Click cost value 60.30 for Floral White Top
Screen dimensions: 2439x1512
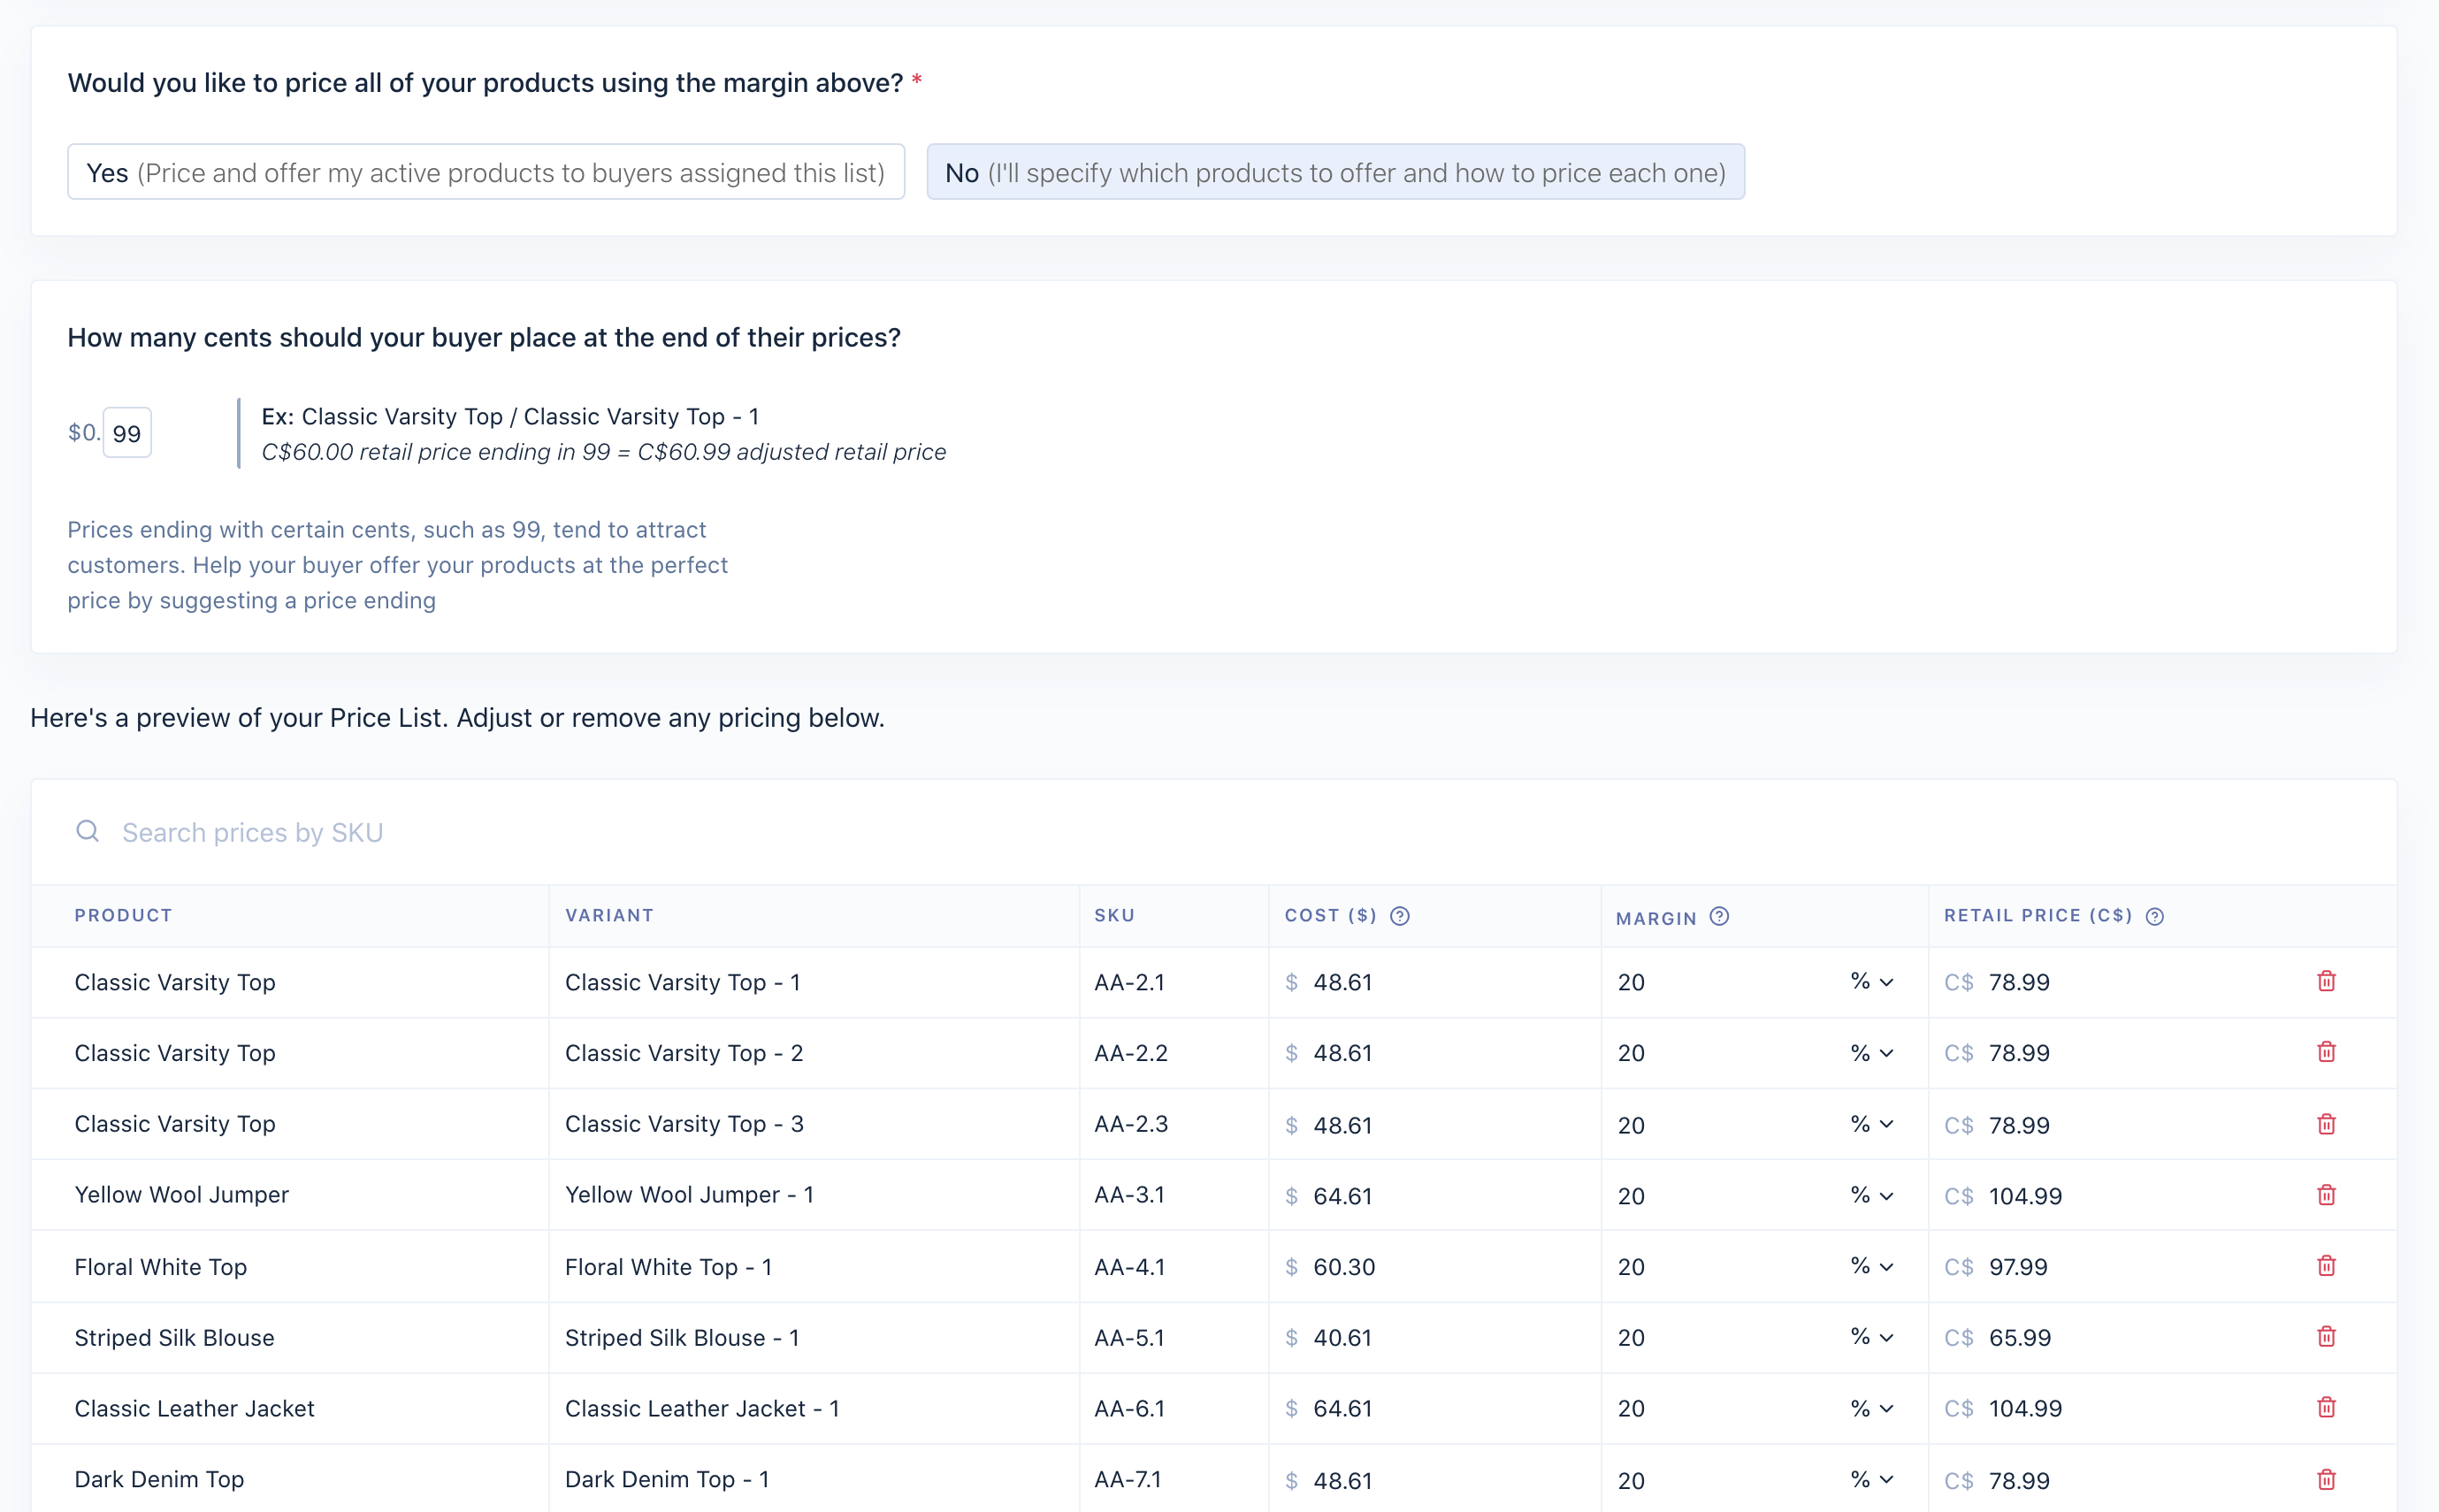pyautogui.click(x=1344, y=1267)
